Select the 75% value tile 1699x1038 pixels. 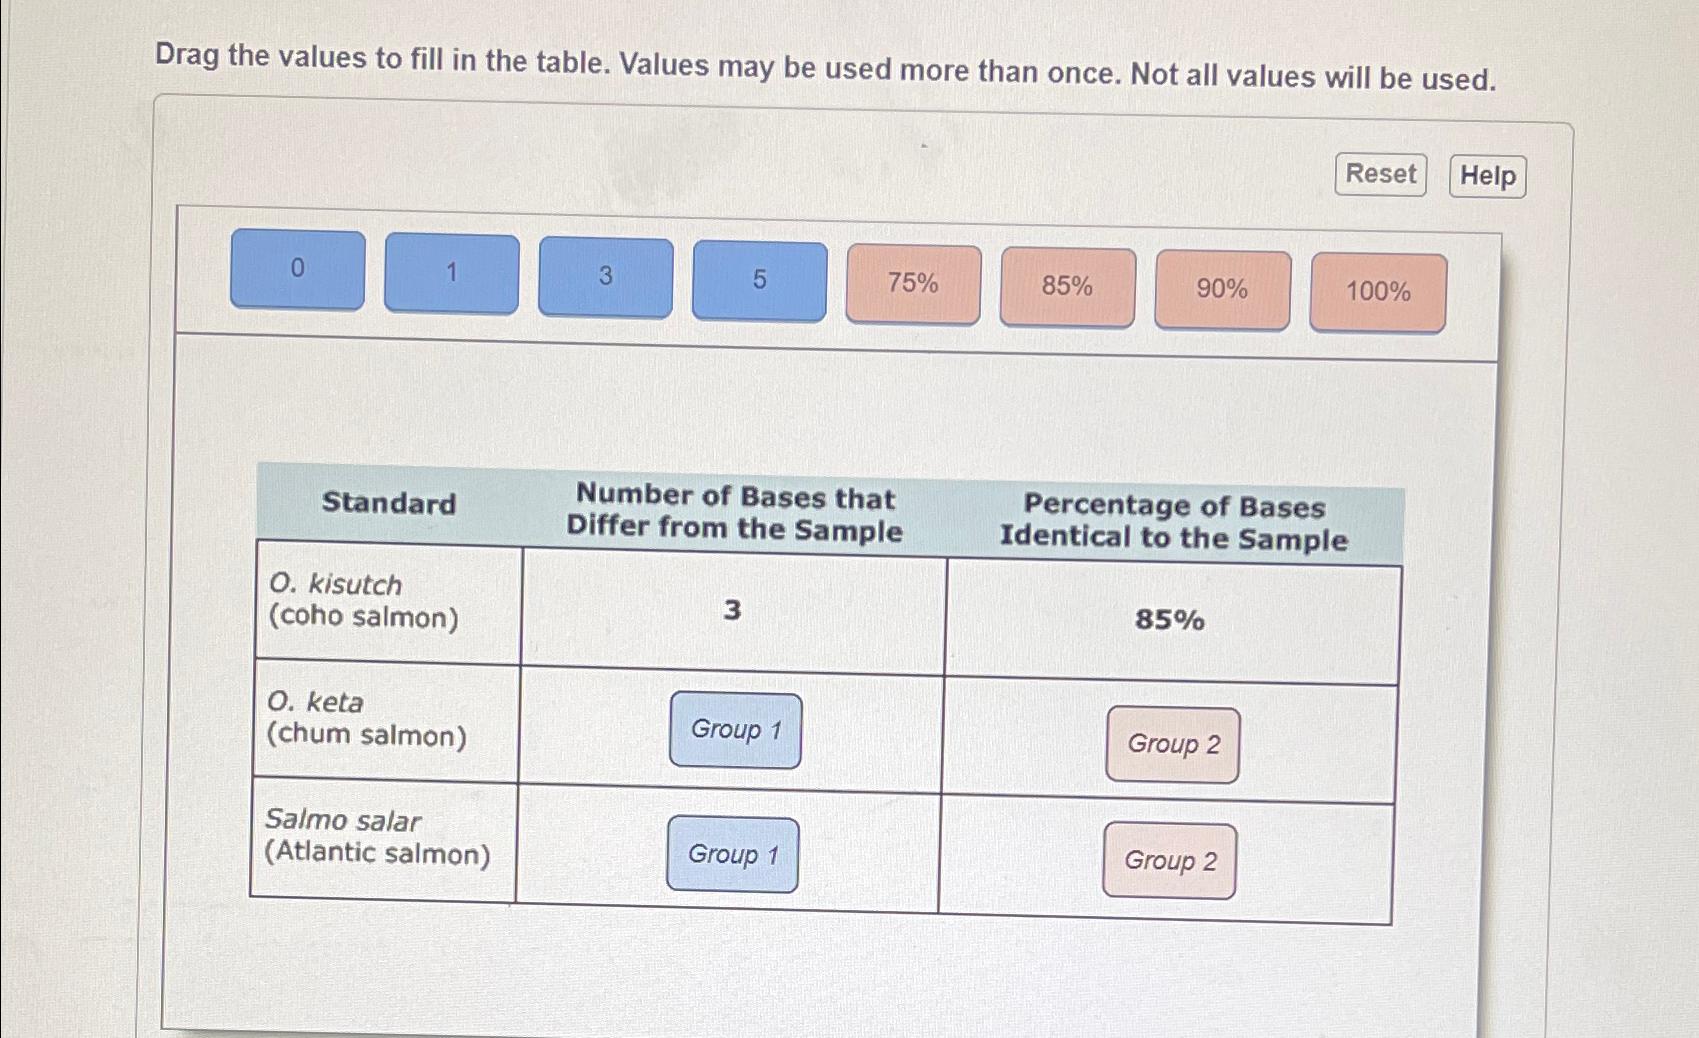pyautogui.click(x=912, y=285)
